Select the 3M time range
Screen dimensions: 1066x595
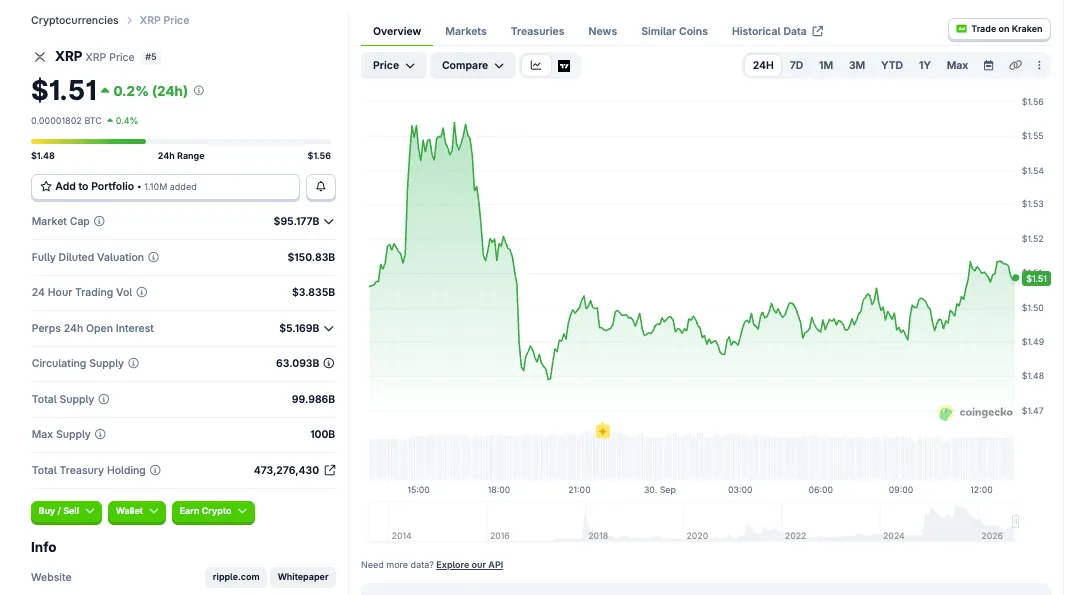857,65
